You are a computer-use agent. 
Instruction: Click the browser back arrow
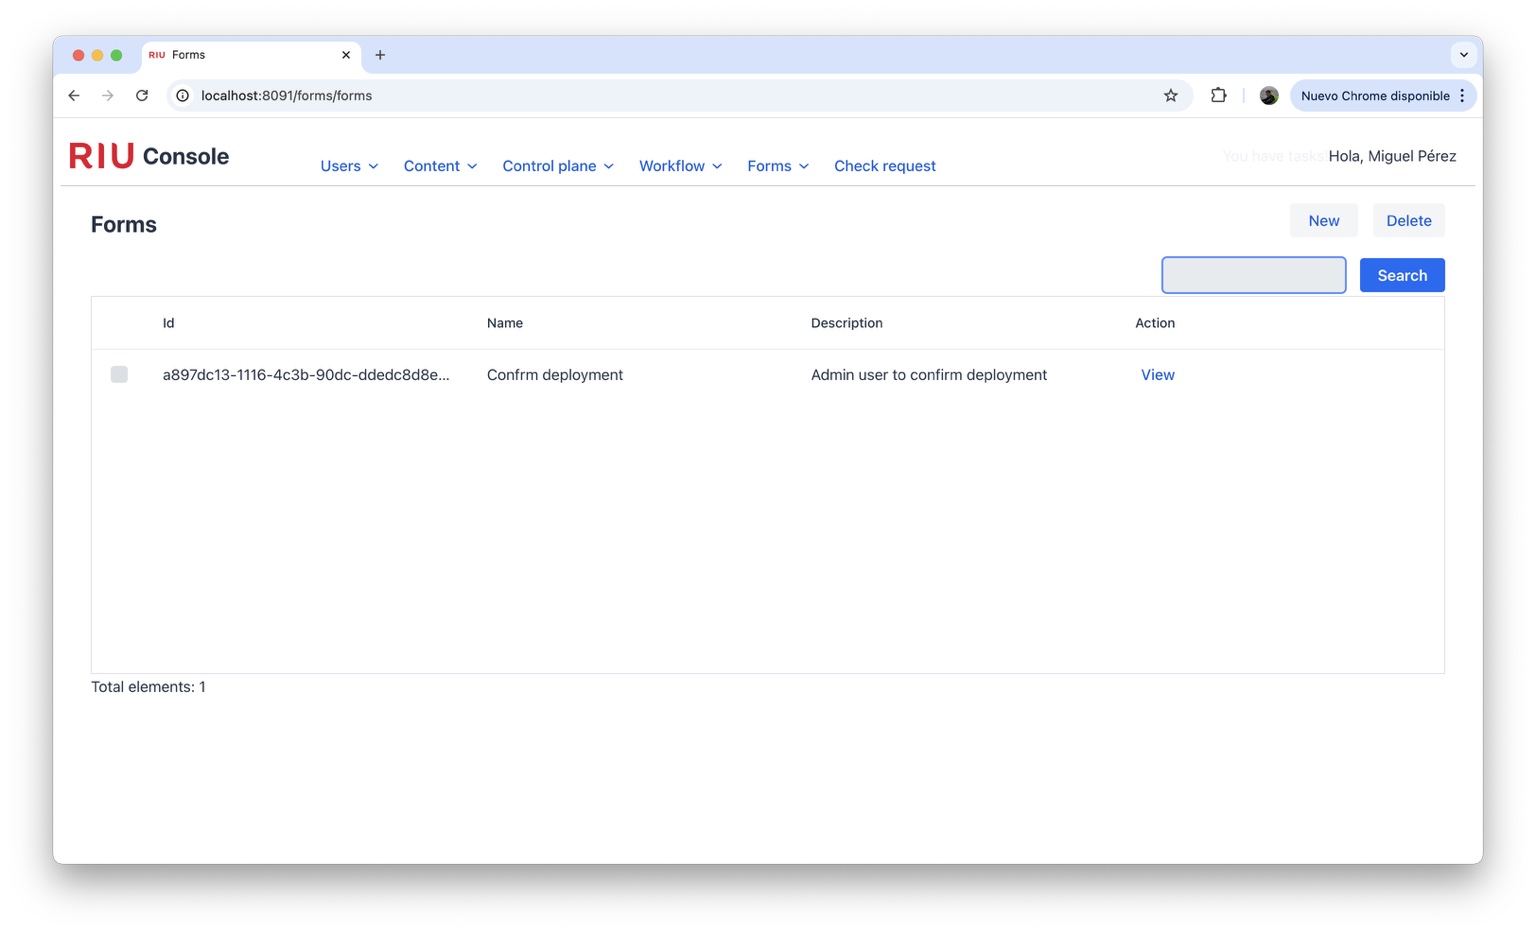pyautogui.click(x=74, y=96)
